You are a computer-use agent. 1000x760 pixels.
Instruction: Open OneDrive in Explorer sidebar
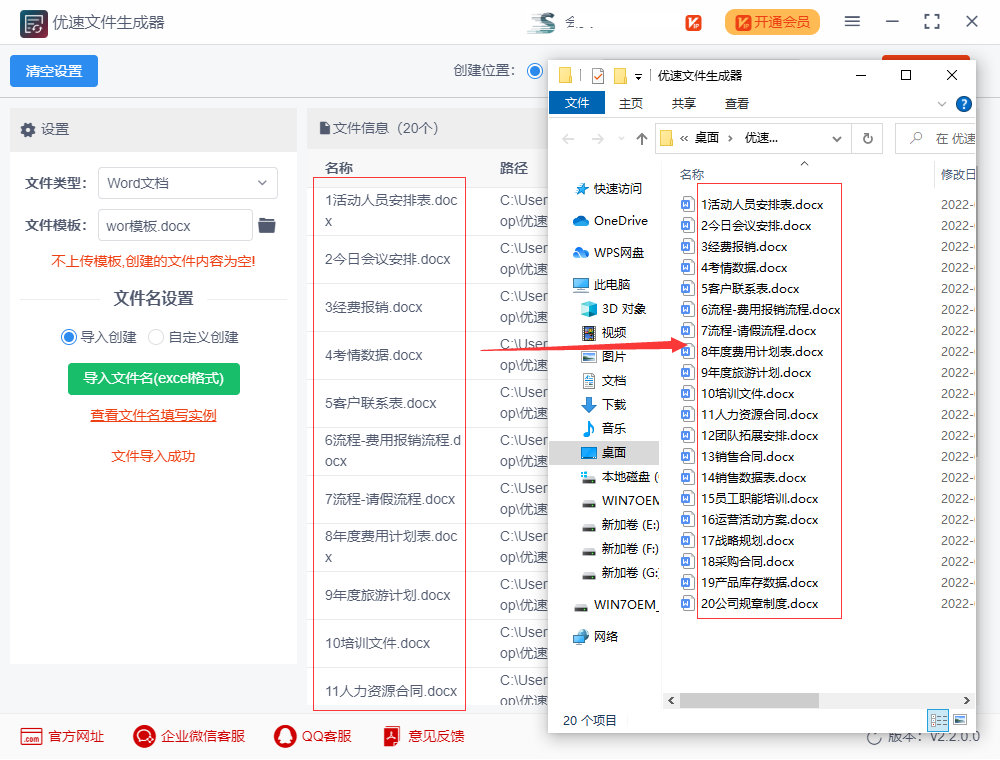[x=610, y=221]
